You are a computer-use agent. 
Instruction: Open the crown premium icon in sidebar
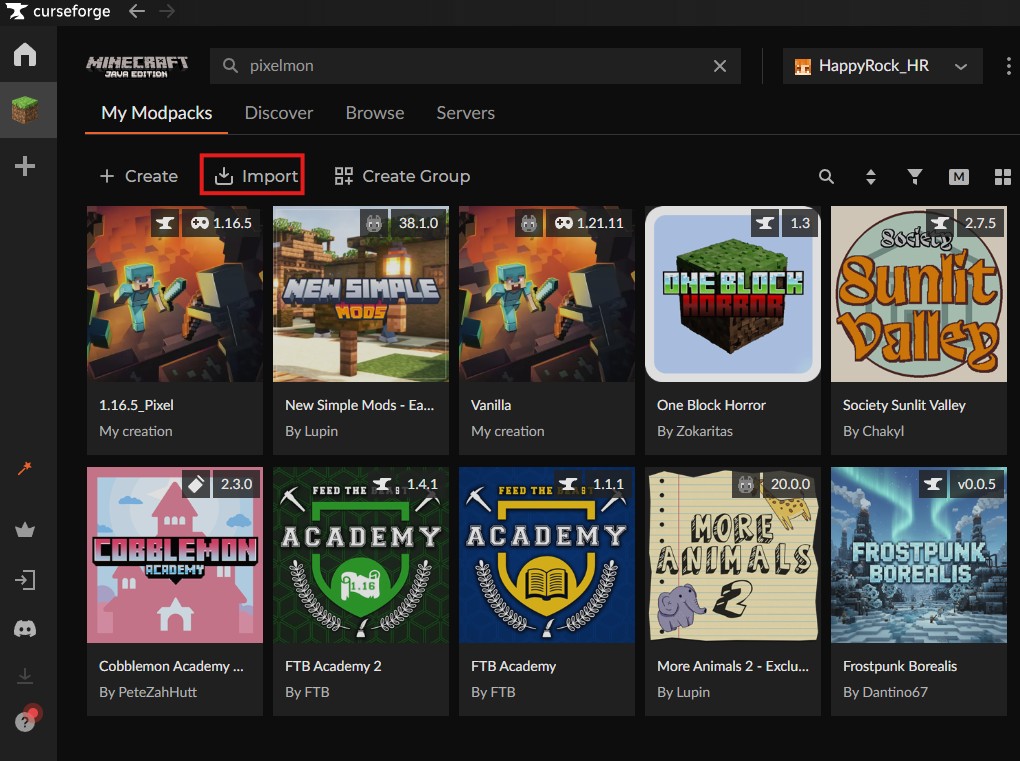tap(25, 530)
